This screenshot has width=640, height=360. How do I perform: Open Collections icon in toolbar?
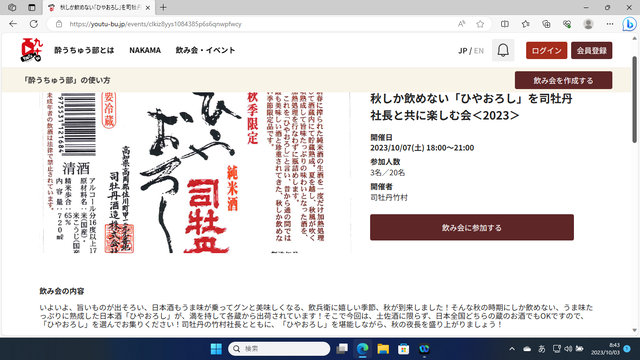coord(546,24)
